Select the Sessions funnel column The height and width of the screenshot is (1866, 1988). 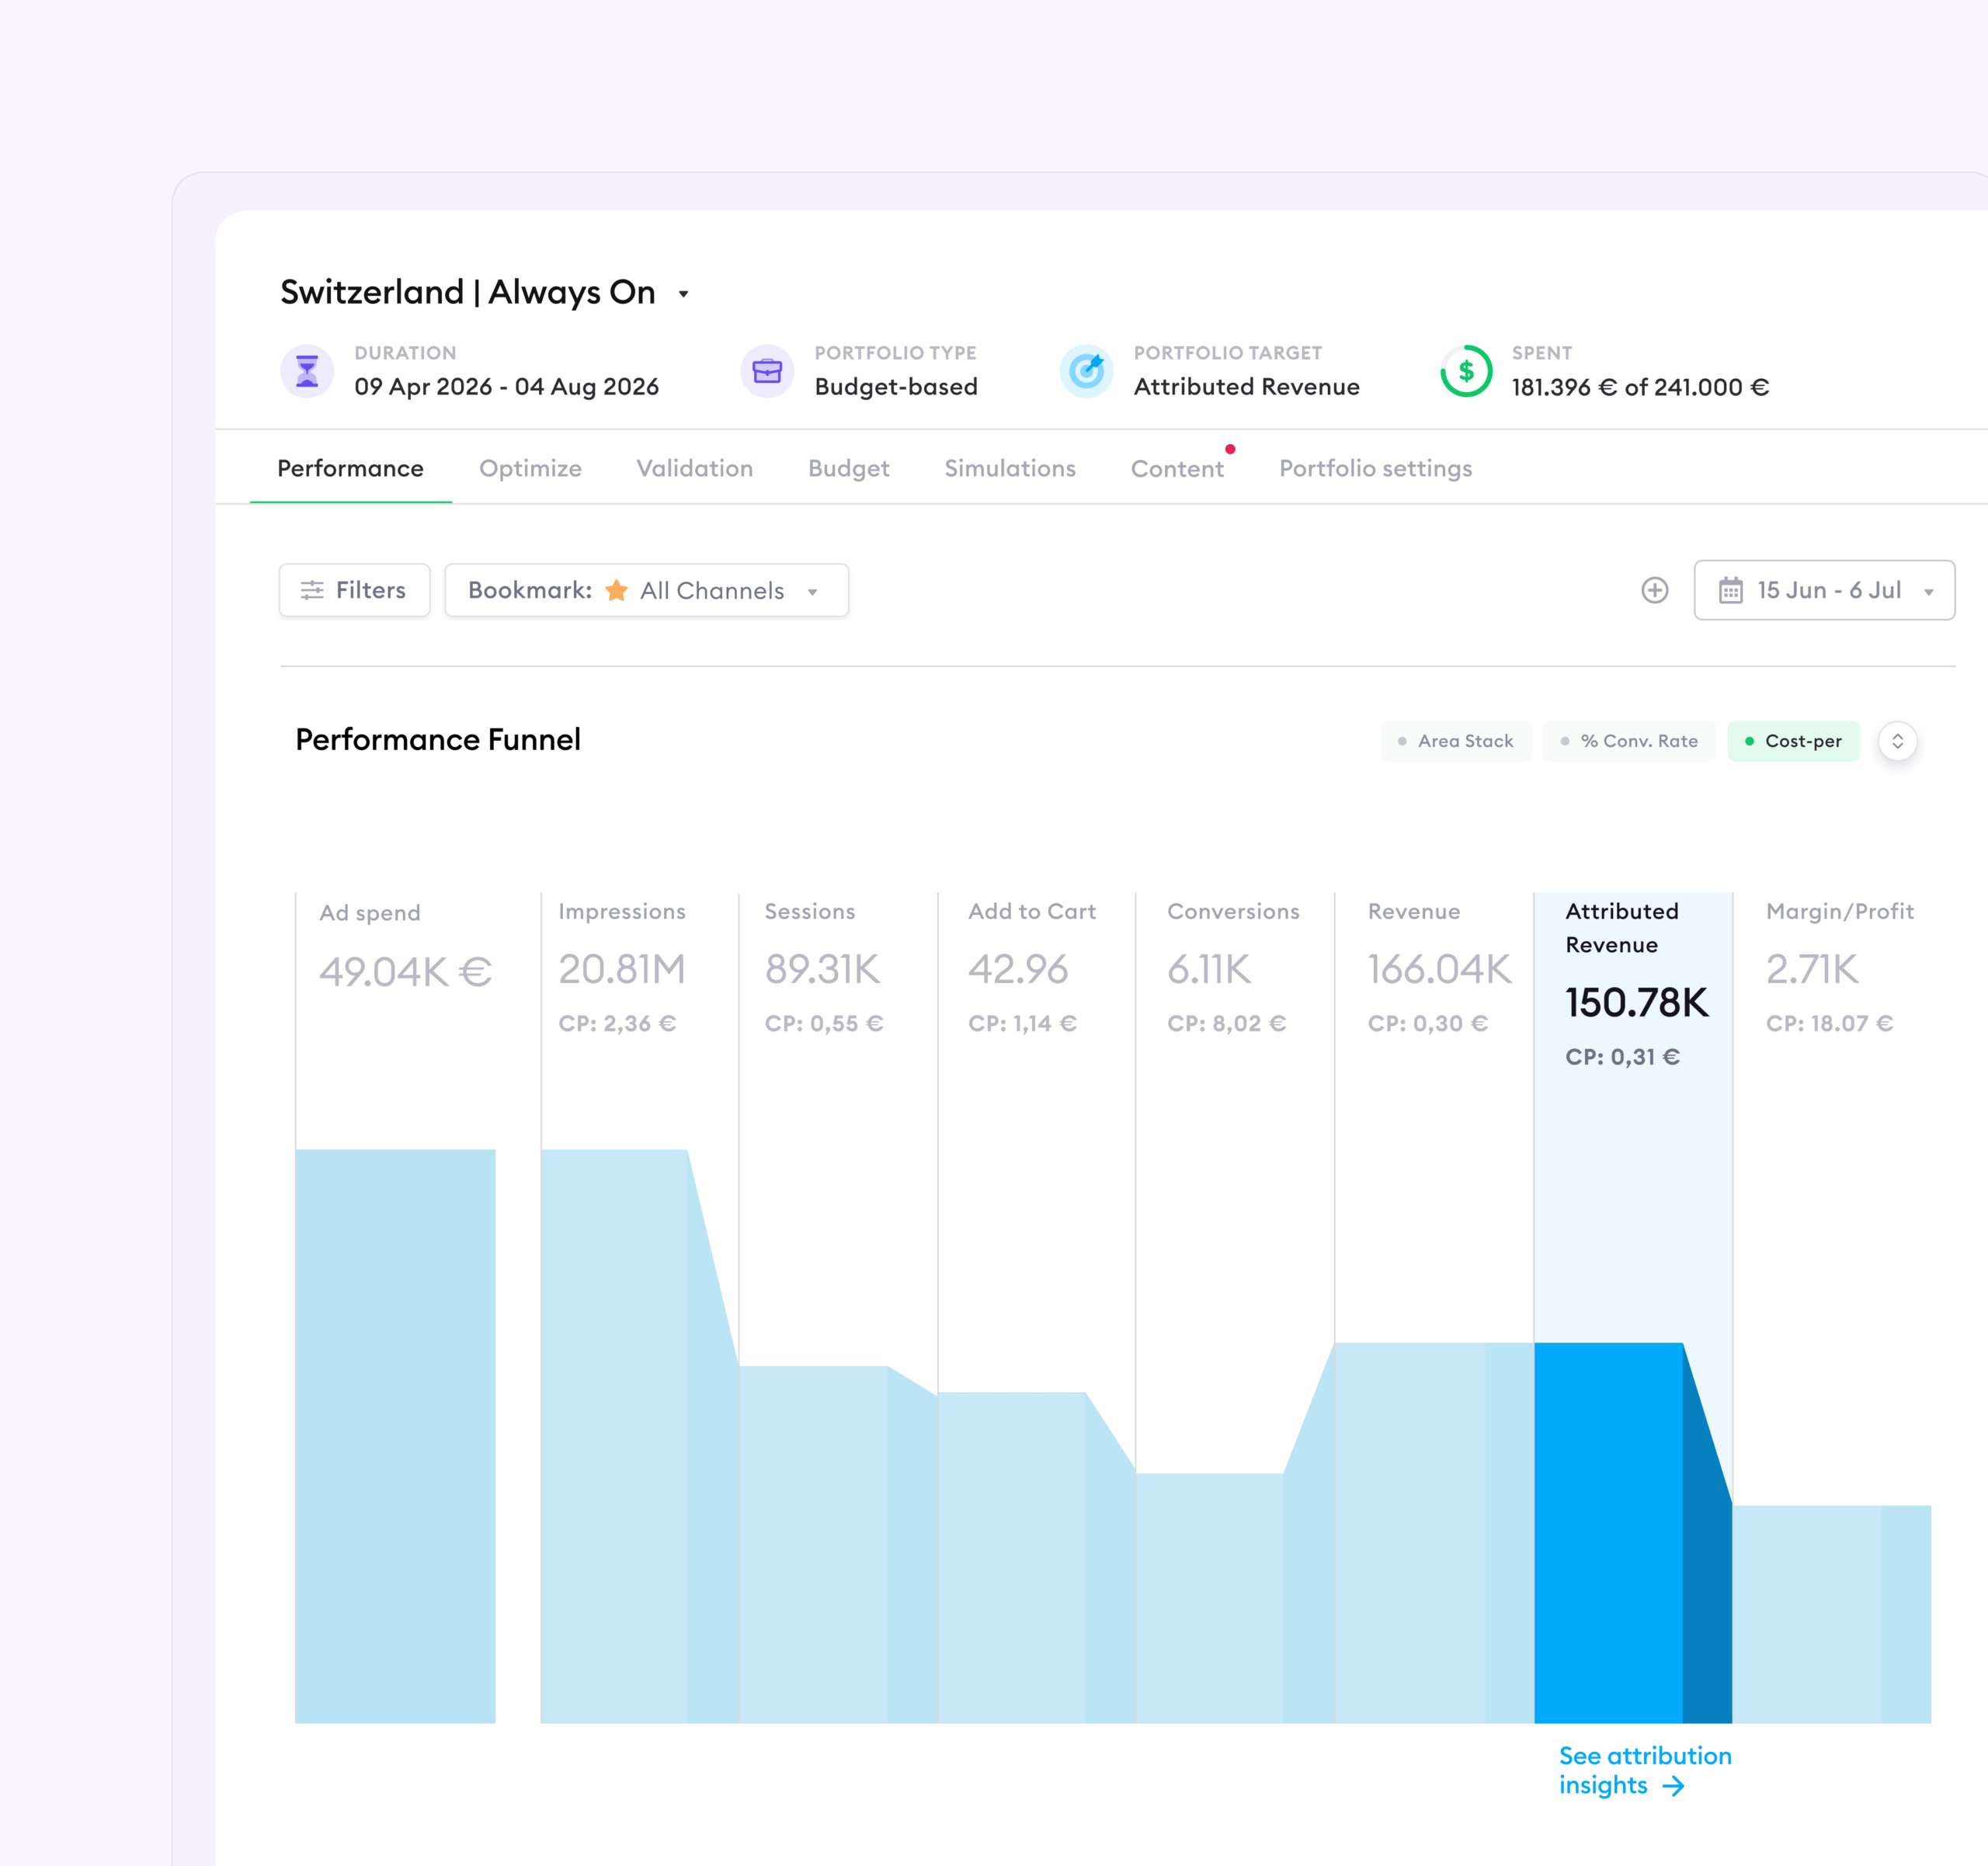[x=839, y=1307]
